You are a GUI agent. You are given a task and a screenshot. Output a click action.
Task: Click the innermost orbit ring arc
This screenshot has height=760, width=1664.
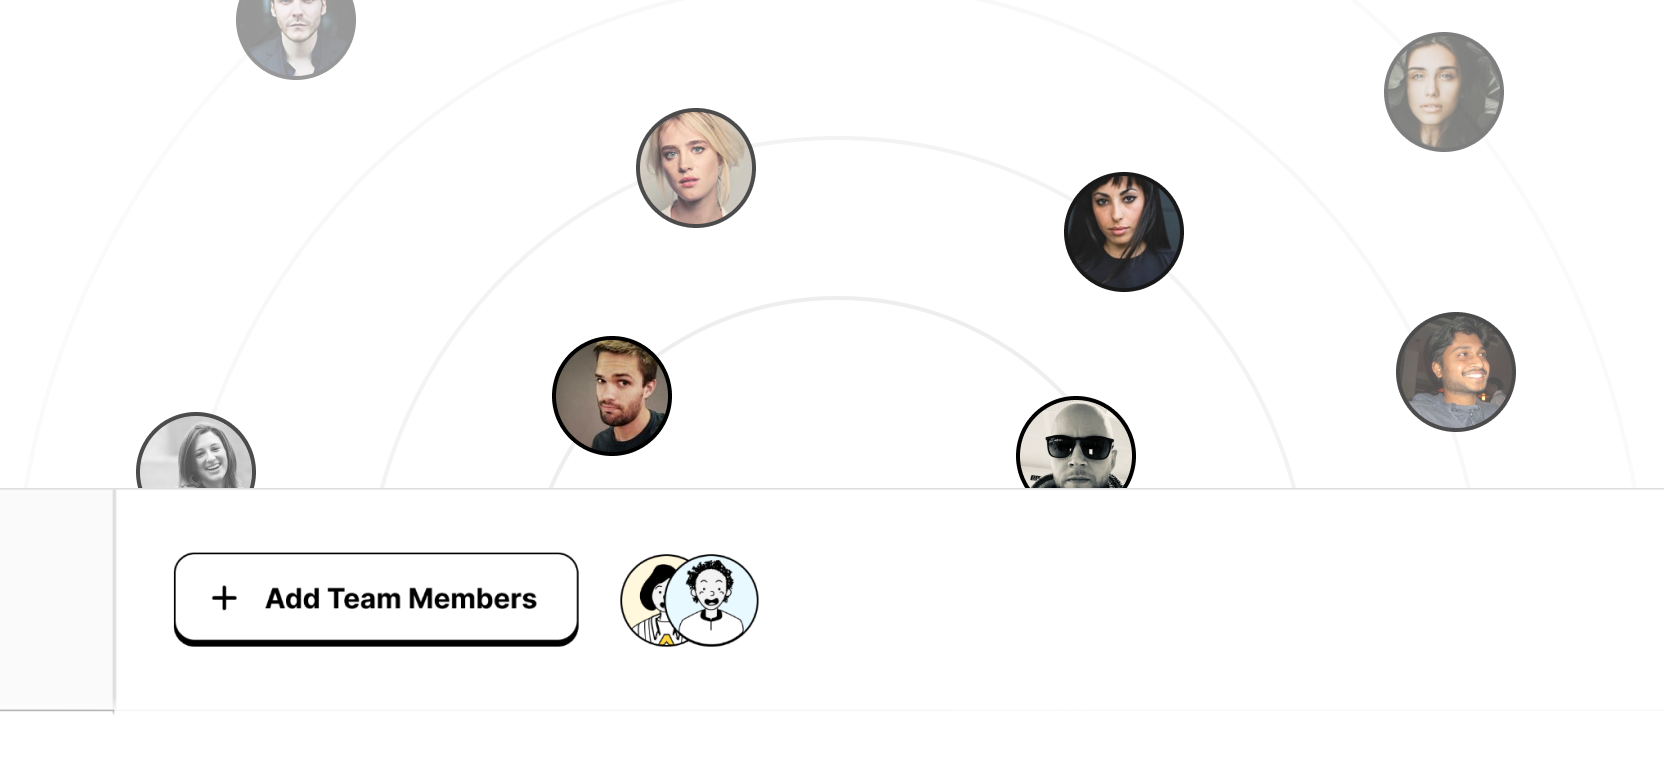840,298
